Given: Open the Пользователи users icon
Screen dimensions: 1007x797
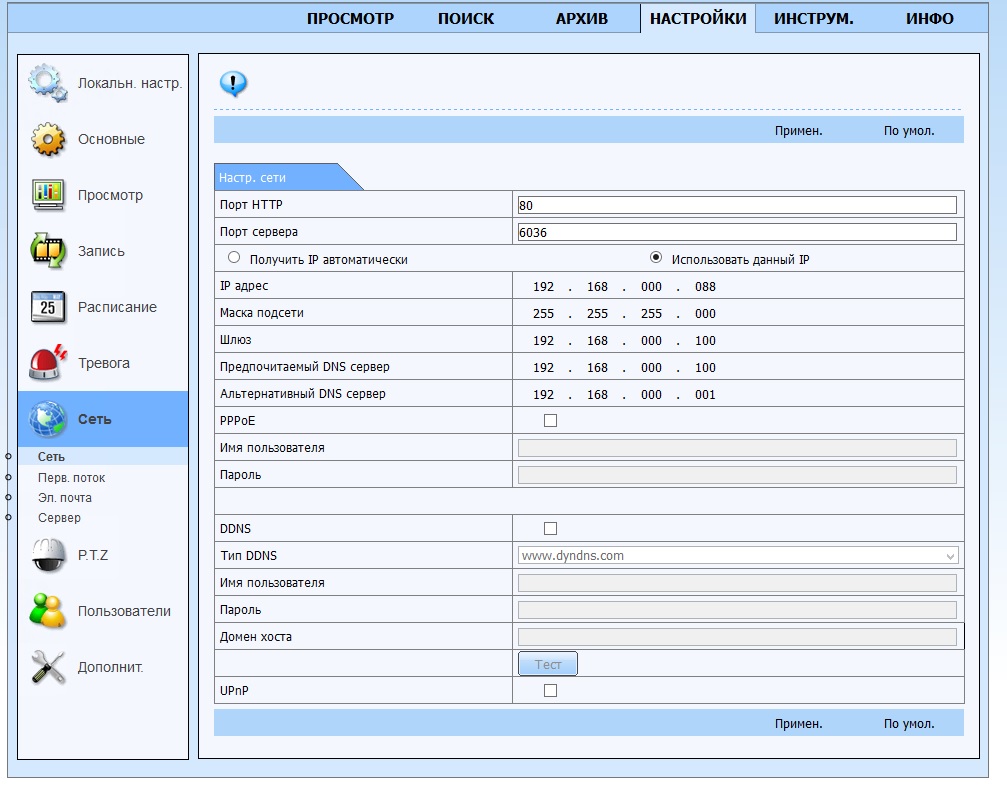Looking at the screenshot, I should click(x=47, y=611).
